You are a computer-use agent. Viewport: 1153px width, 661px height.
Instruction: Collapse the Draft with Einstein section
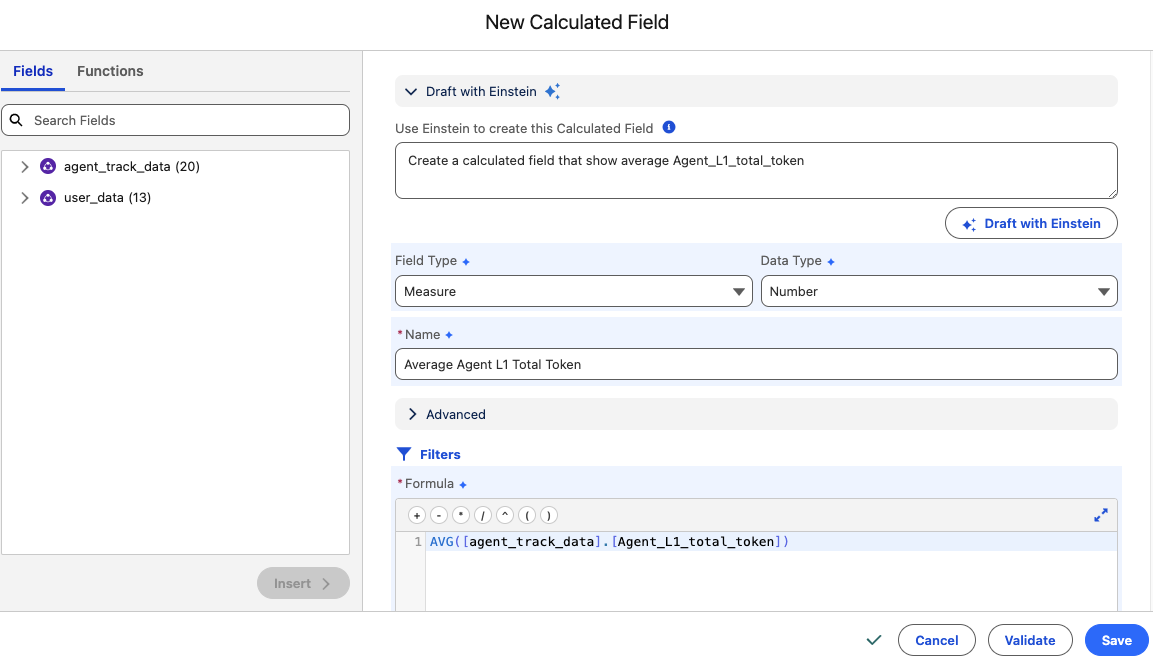click(410, 91)
